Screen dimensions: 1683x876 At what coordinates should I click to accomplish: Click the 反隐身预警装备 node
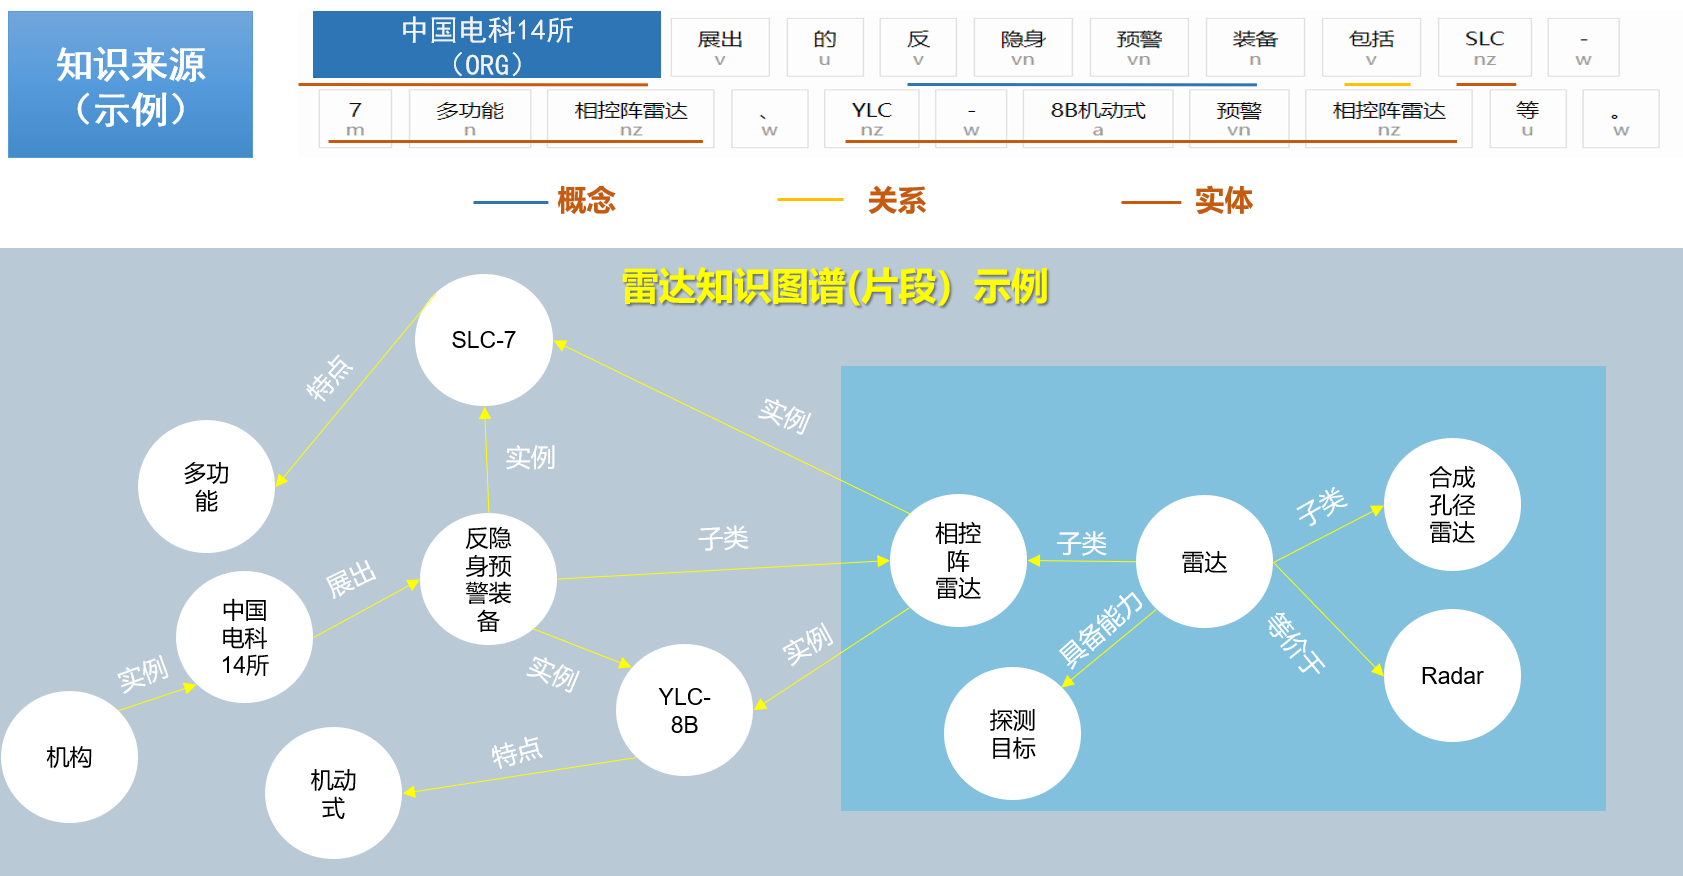pyautogui.click(x=488, y=579)
